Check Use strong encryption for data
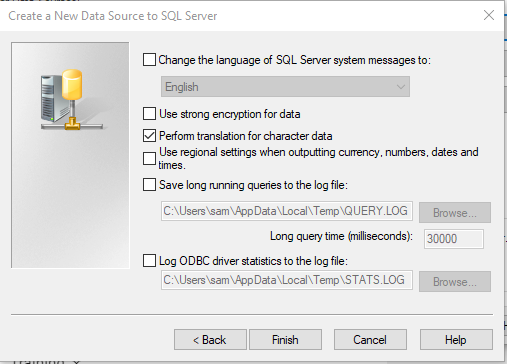507x364 pixels. (x=149, y=114)
